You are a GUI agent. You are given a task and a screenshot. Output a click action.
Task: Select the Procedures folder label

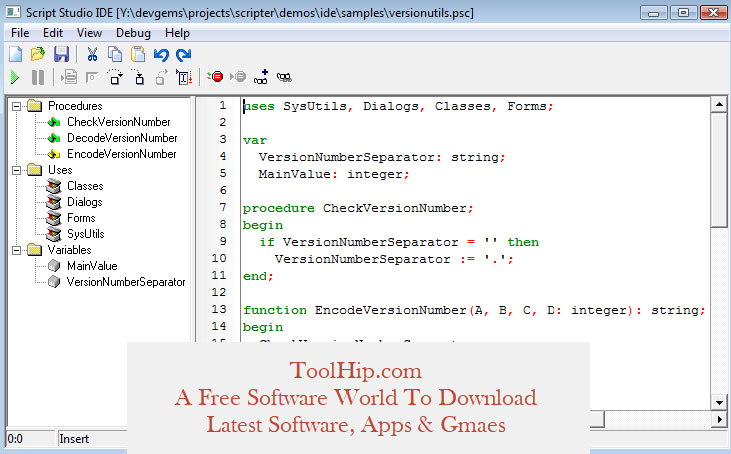(75, 106)
